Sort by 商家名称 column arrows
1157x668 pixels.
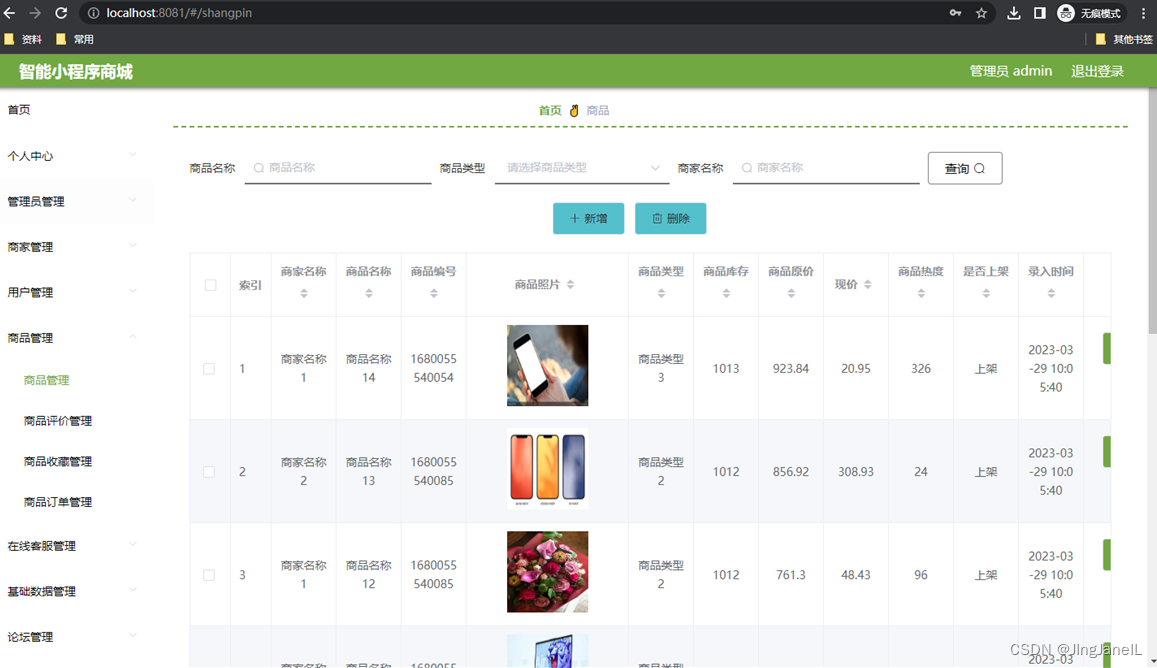click(x=304, y=293)
